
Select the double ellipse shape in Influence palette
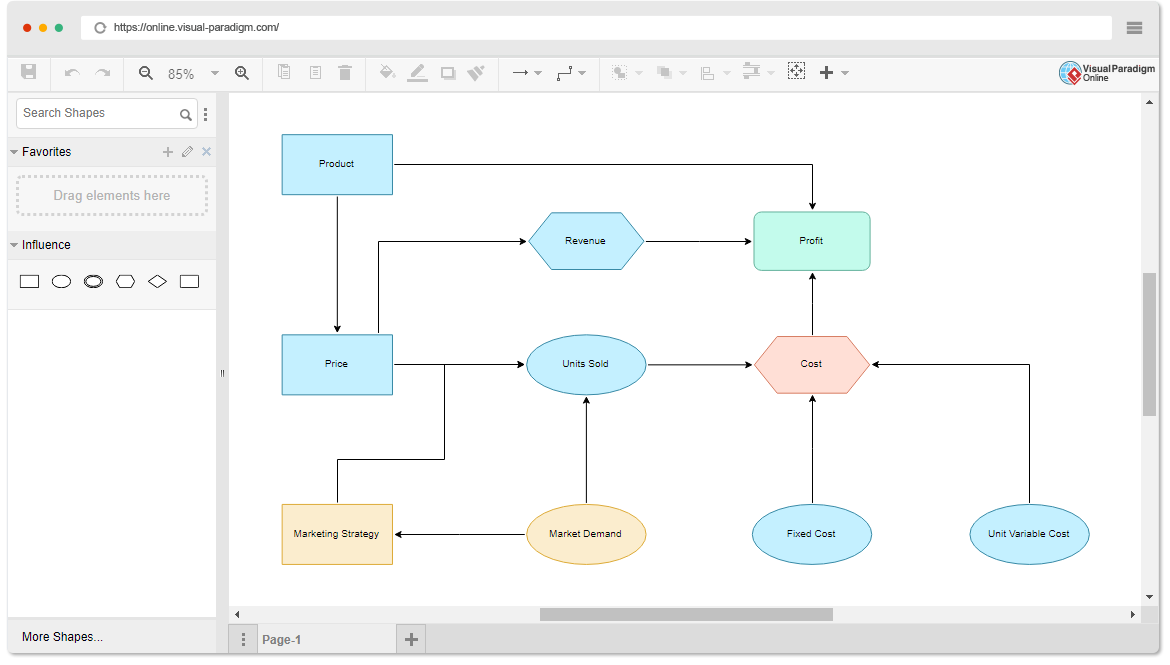(x=93, y=281)
